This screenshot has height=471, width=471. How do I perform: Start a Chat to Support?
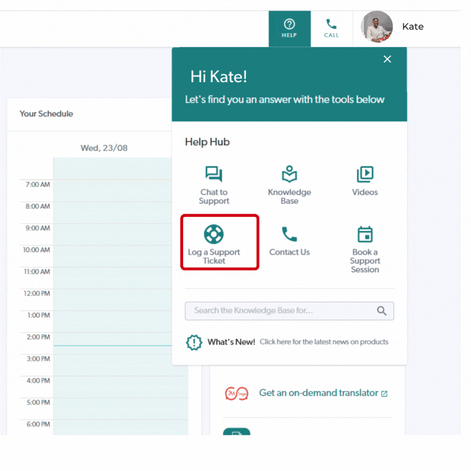click(214, 185)
